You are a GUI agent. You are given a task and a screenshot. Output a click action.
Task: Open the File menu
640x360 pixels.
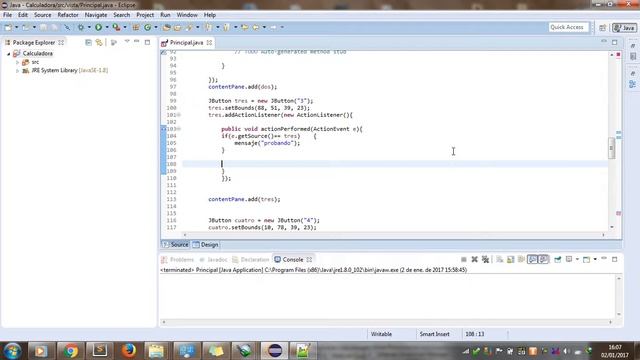pos(7,15)
